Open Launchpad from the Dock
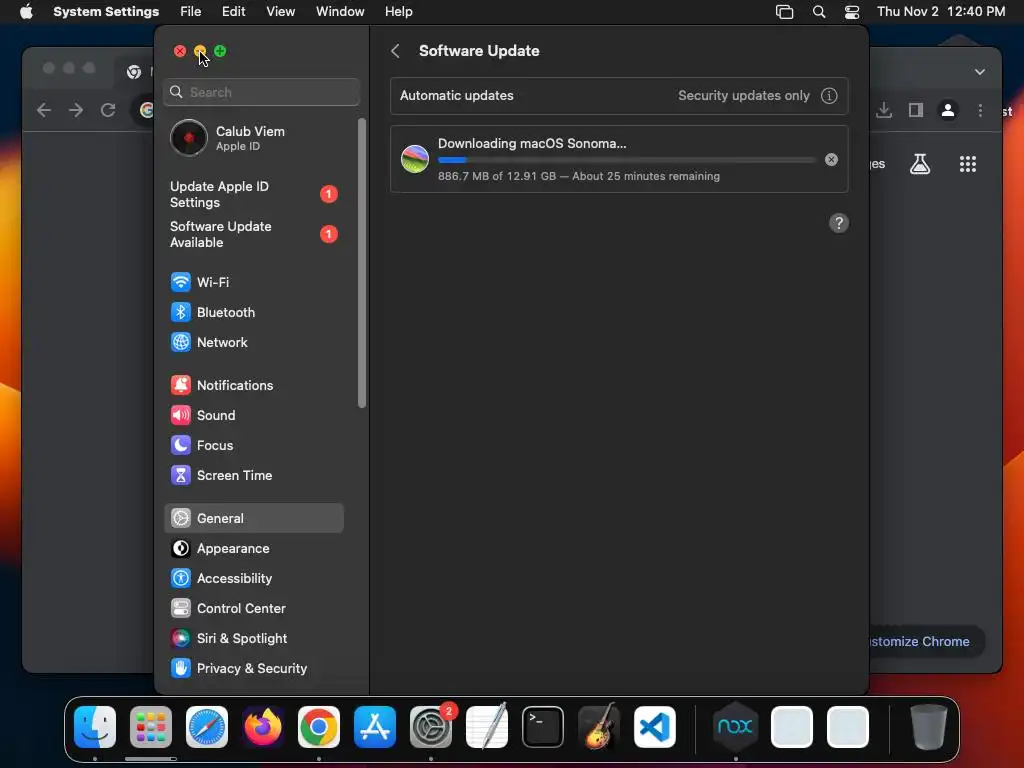The image size is (1024, 768). [151, 727]
